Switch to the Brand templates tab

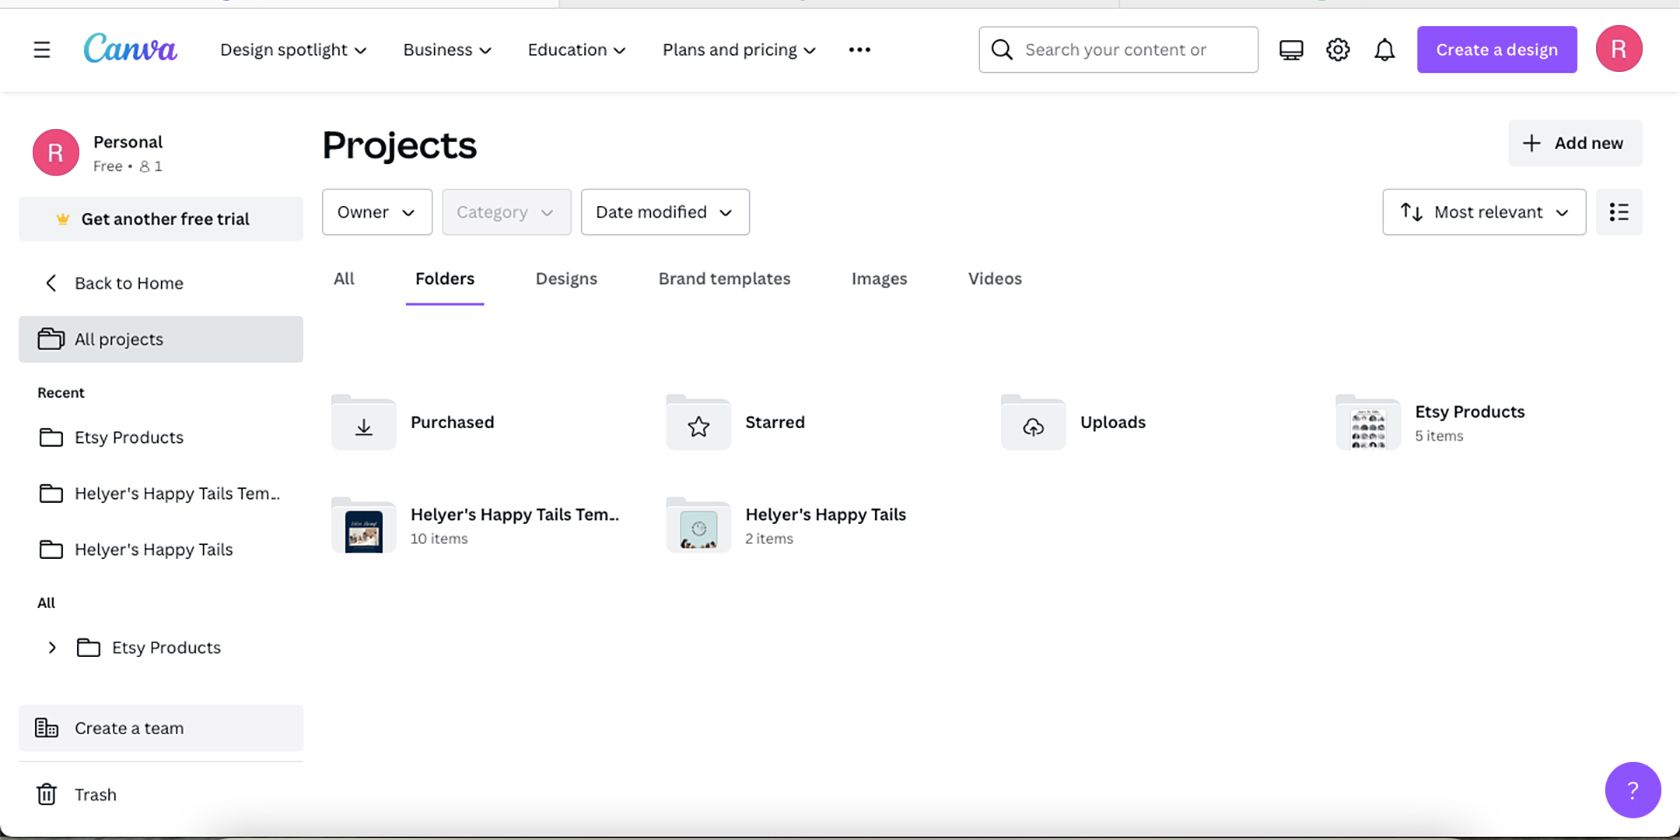point(724,279)
